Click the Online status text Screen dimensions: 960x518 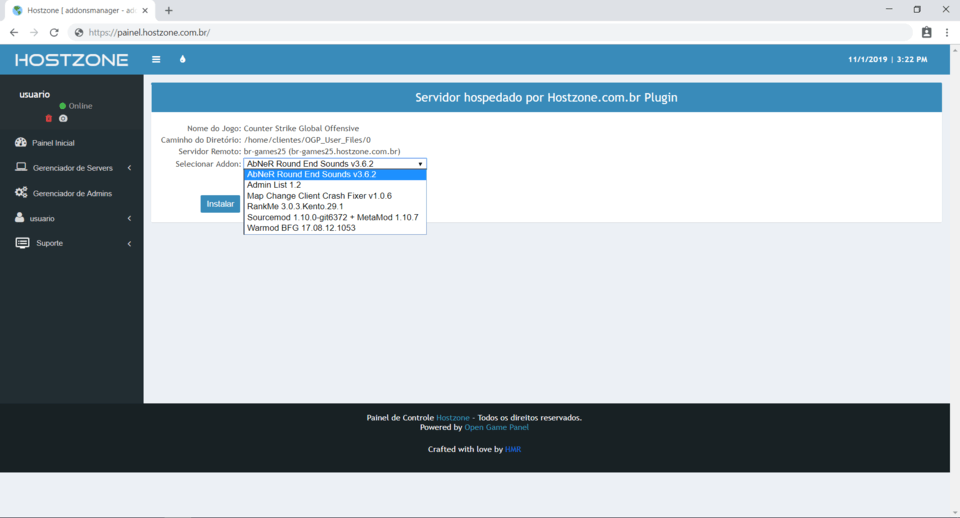(x=80, y=106)
